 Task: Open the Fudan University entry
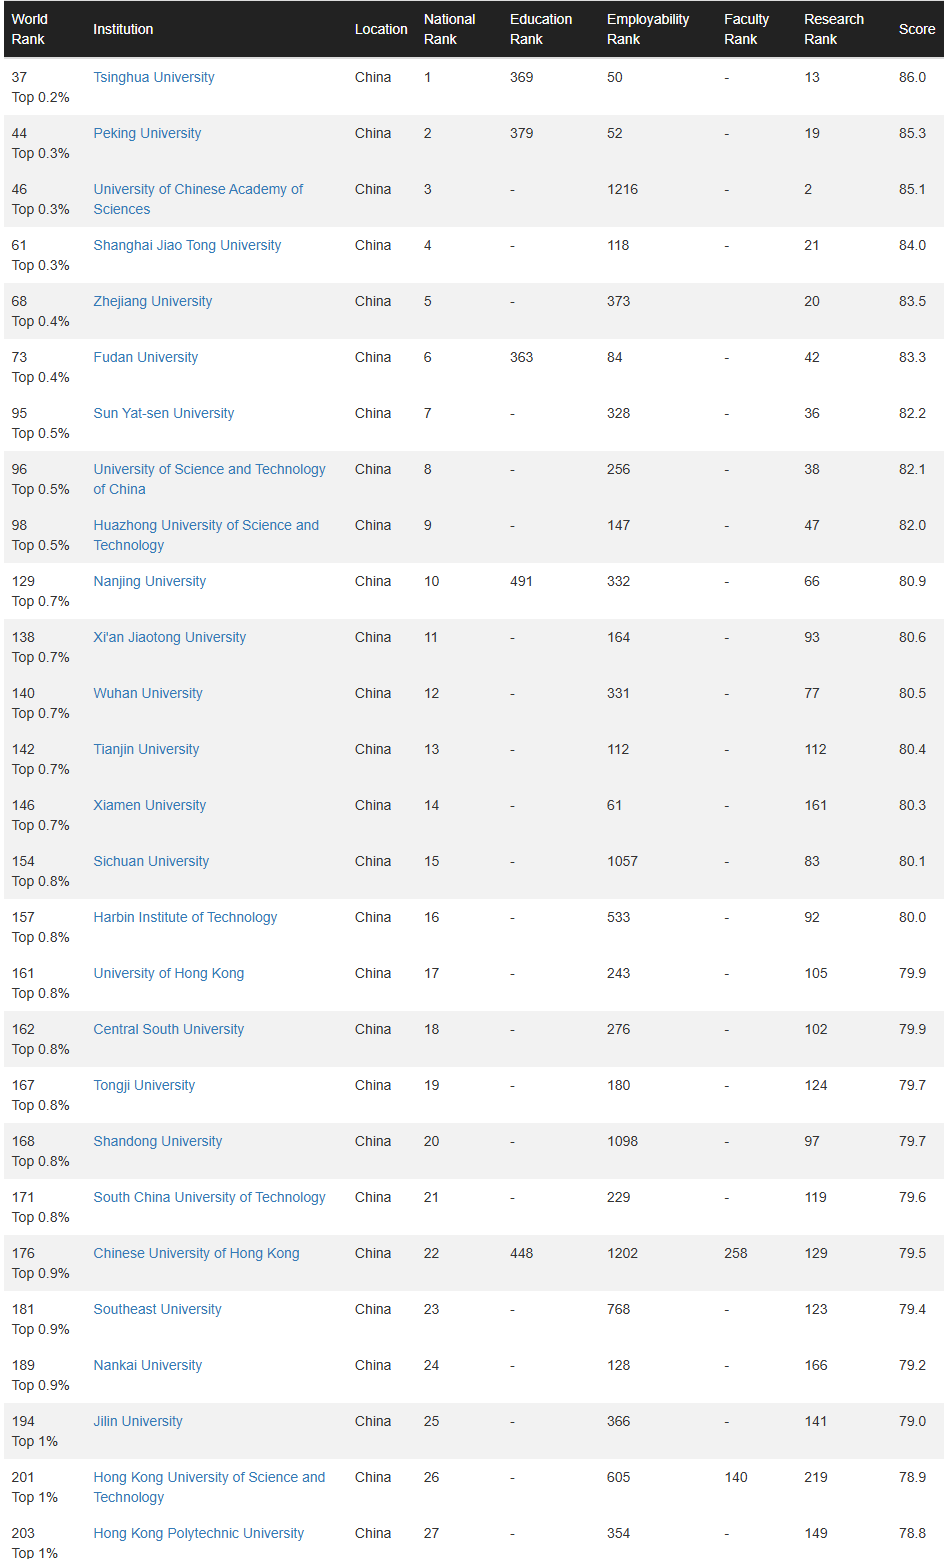145,357
